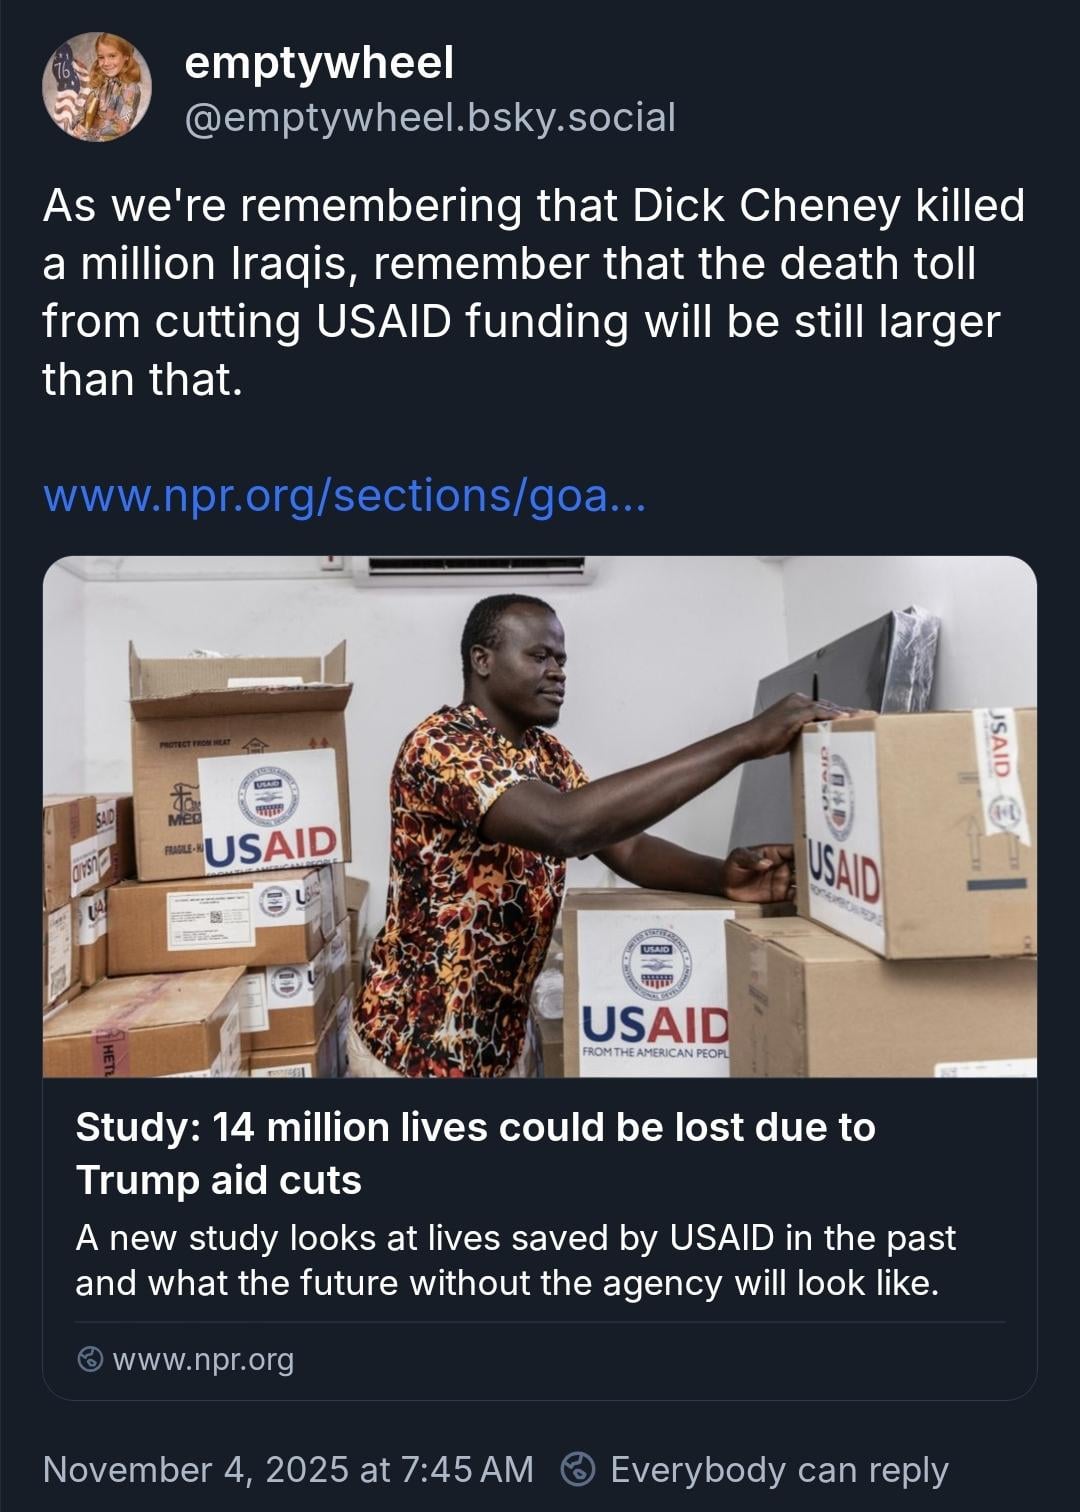Click the globe icon before Everybody can reply
This screenshot has width=1080, height=1512.
(579, 1469)
